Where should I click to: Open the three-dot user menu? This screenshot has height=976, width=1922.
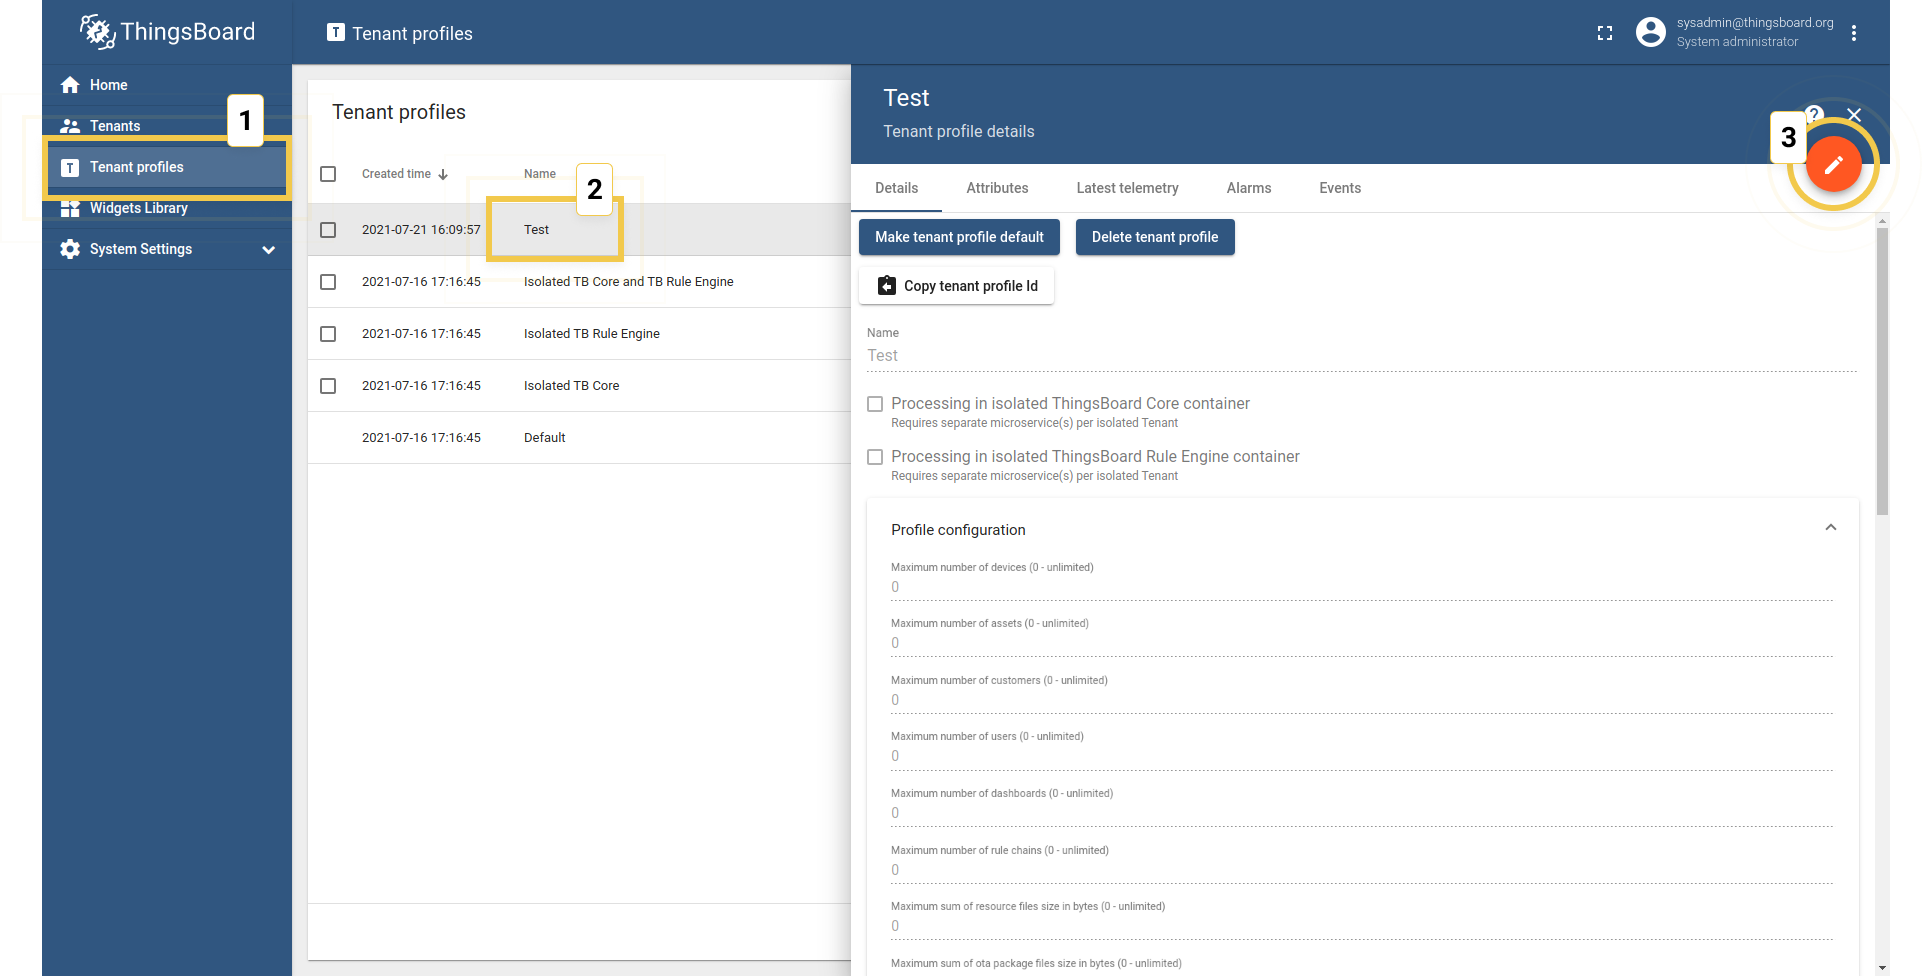(1853, 33)
